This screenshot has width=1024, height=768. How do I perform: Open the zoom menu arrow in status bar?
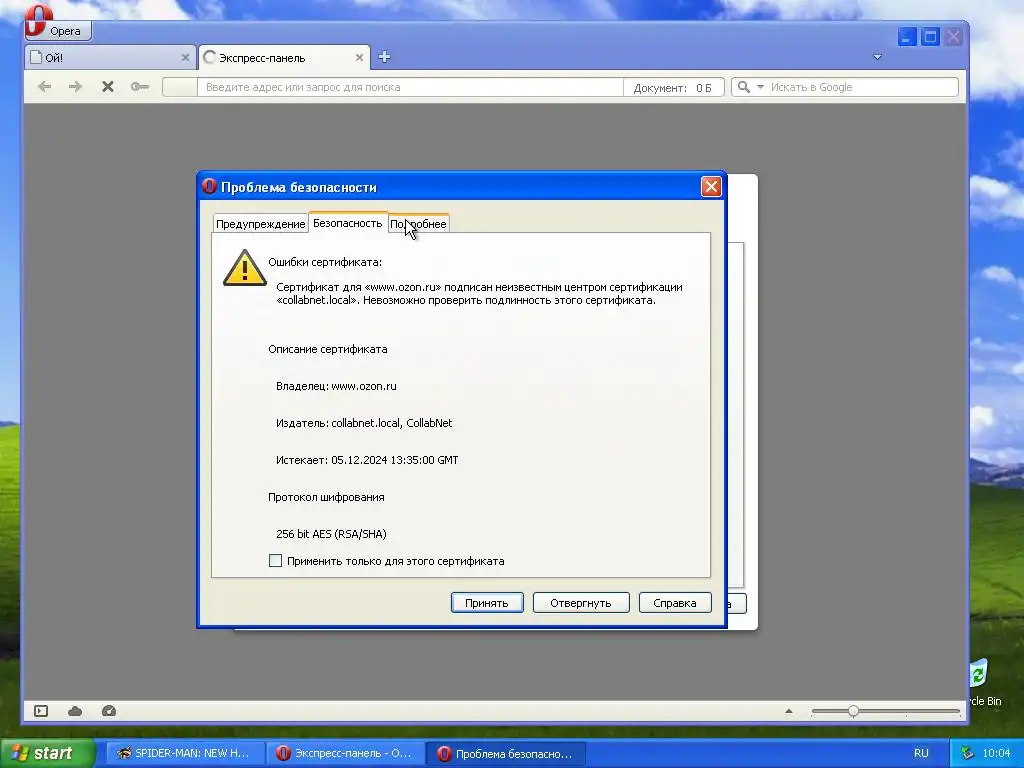[789, 711]
